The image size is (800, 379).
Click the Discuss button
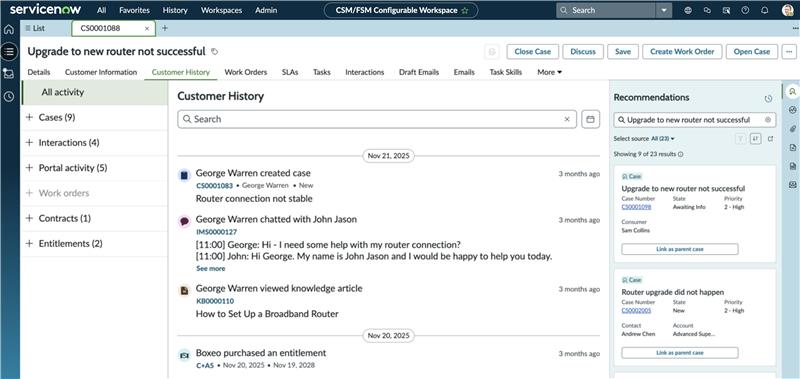(x=583, y=52)
